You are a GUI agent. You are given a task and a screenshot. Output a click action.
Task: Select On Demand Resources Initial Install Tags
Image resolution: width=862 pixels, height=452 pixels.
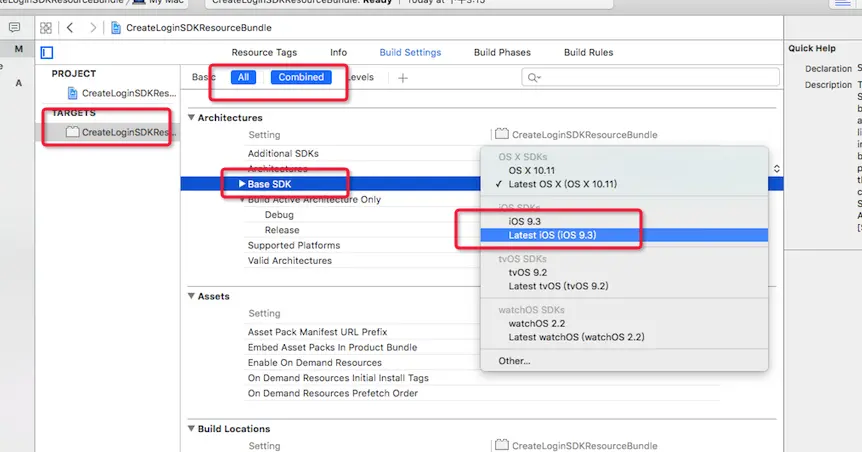pos(338,378)
